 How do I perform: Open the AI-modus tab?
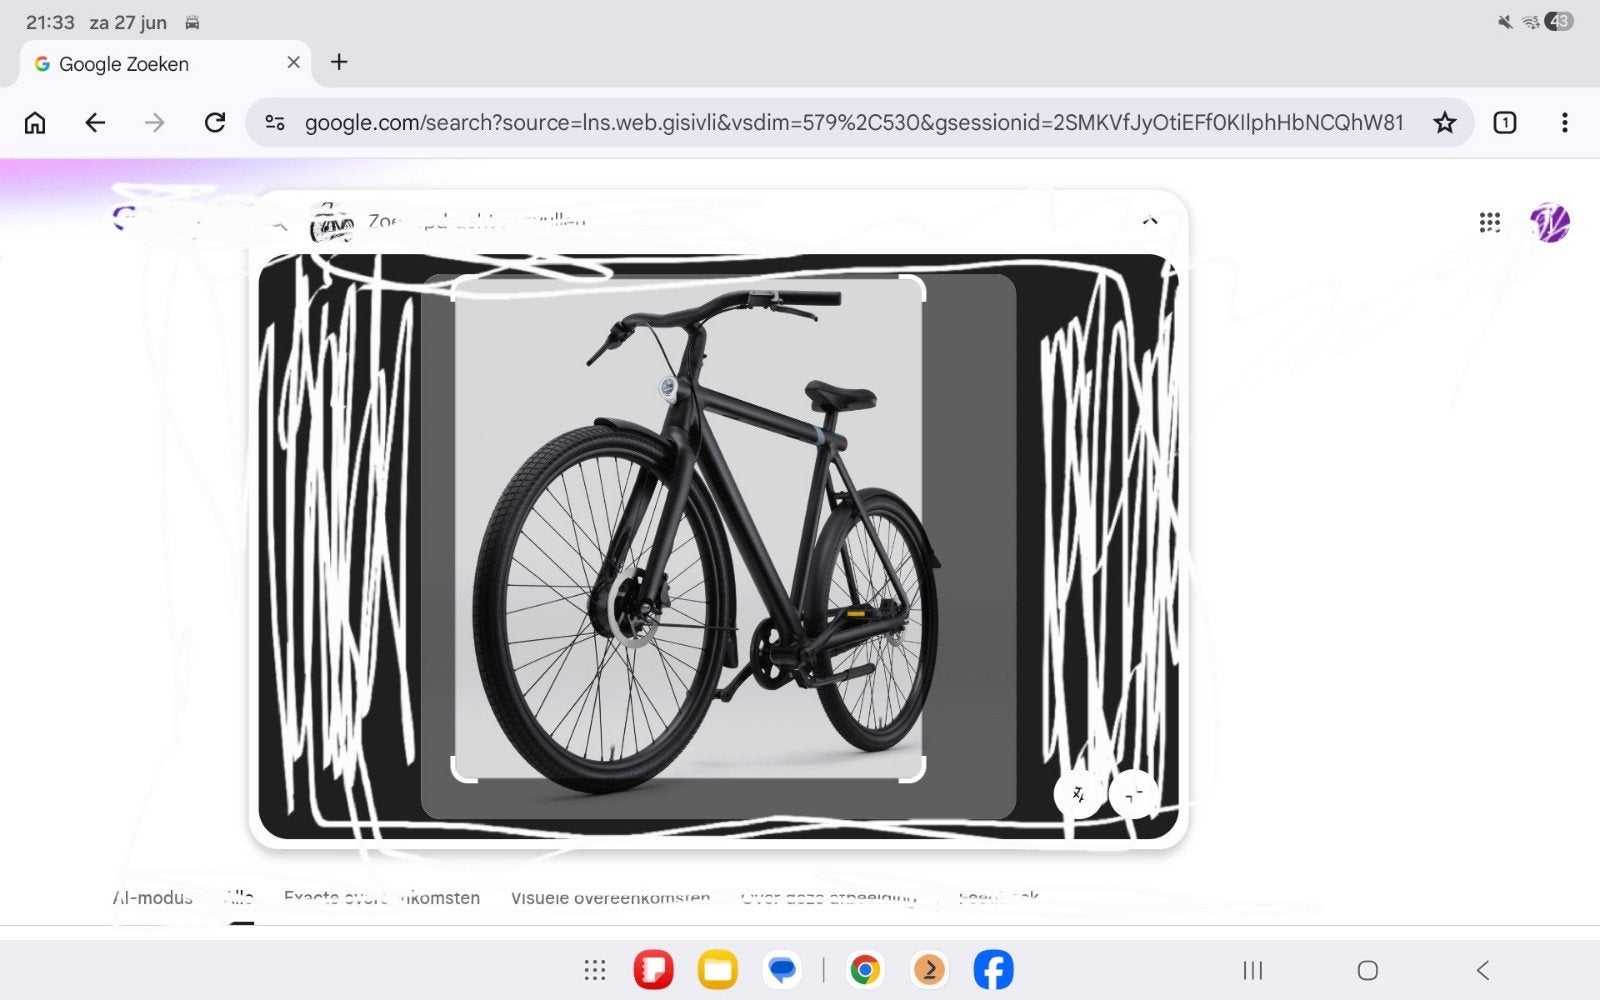coord(152,897)
